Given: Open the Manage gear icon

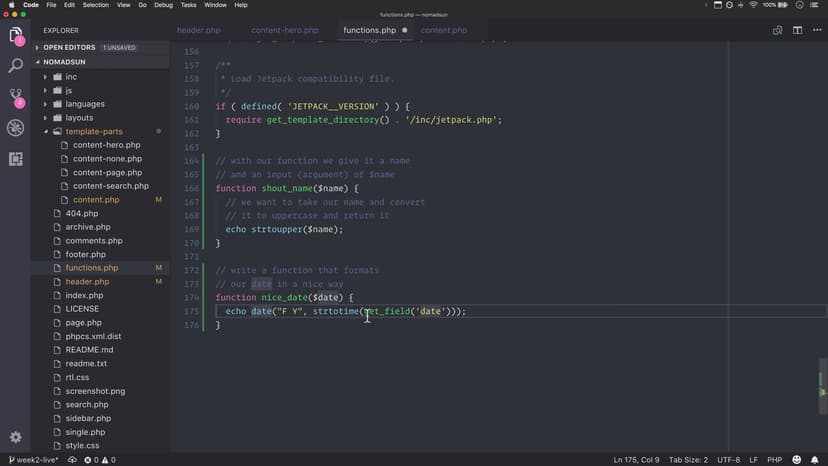Looking at the screenshot, I should pyautogui.click(x=16, y=437).
